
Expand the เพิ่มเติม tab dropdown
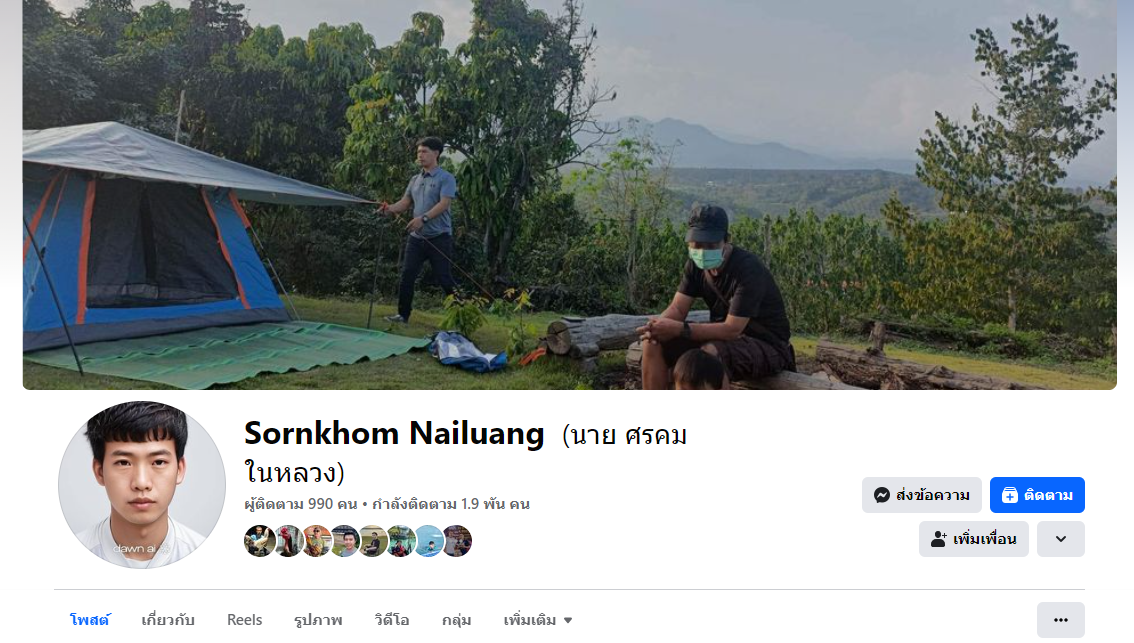pyautogui.click(x=537, y=621)
